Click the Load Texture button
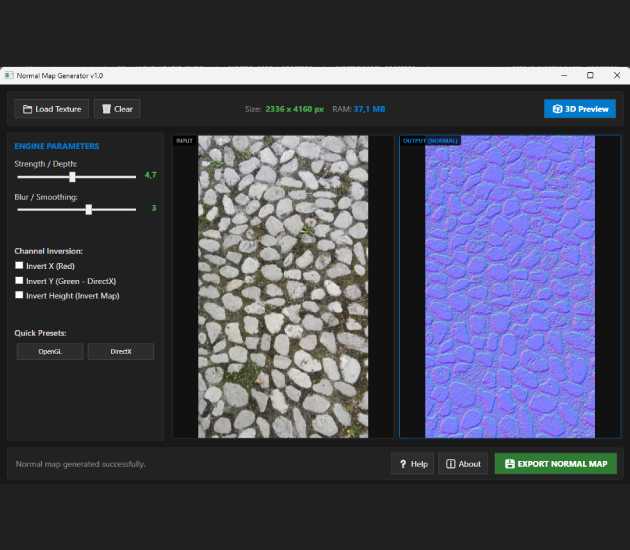Image resolution: width=630 pixels, height=550 pixels. [52, 109]
